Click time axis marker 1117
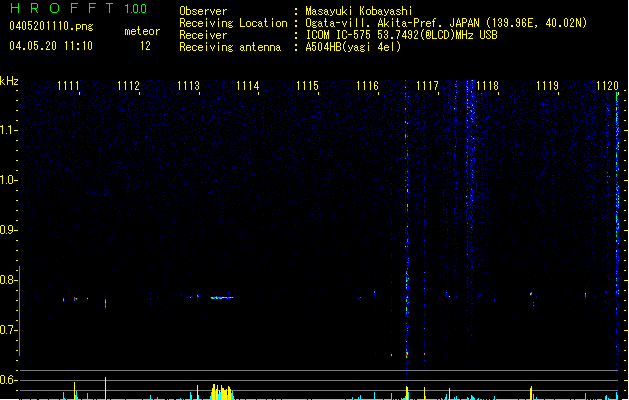The width and height of the screenshot is (629, 400). coord(427,86)
